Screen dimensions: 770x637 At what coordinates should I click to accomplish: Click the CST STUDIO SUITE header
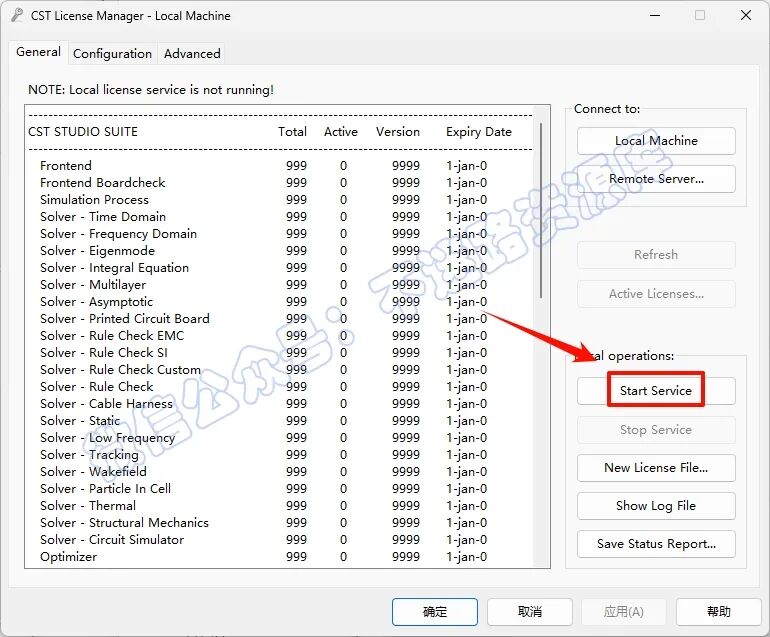point(83,132)
